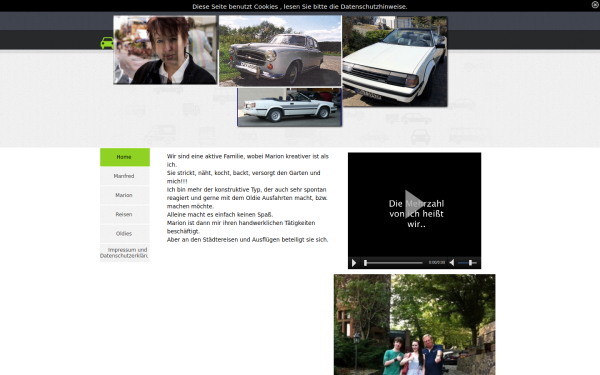This screenshot has height=375, width=600.
Task: Go to the Marion page
Action: (125, 195)
